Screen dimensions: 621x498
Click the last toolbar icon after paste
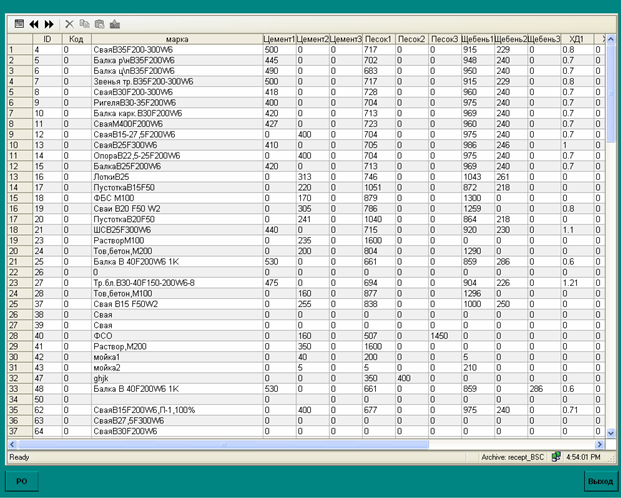[x=114, y=22]
